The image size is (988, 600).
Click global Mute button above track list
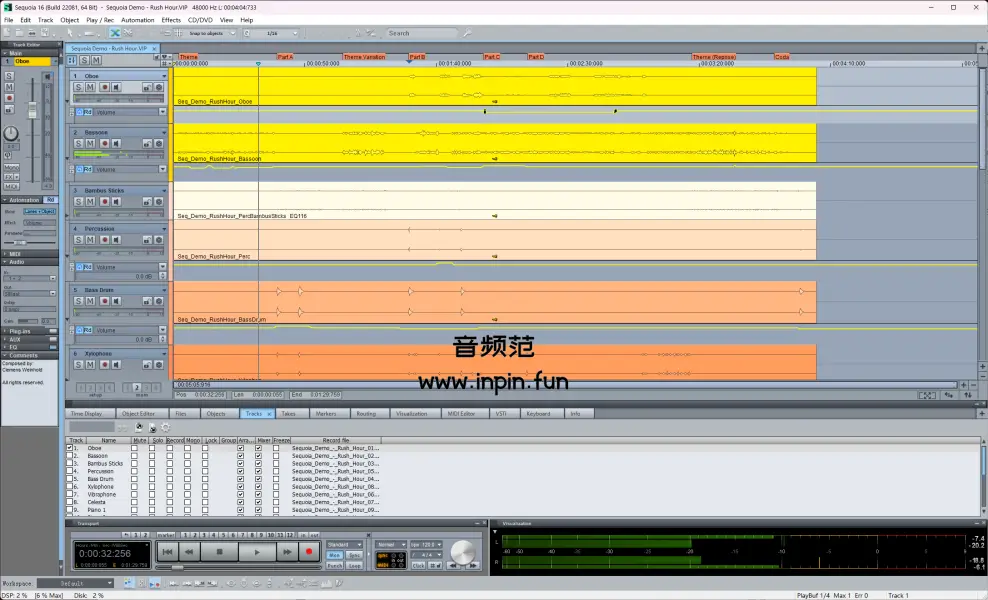[x=96, y=60]
